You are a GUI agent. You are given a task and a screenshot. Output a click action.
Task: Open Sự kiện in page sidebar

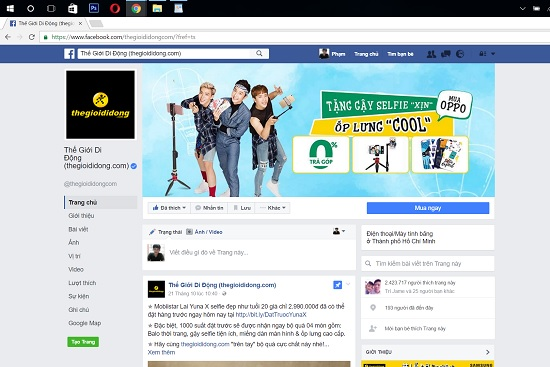point(79,296)
